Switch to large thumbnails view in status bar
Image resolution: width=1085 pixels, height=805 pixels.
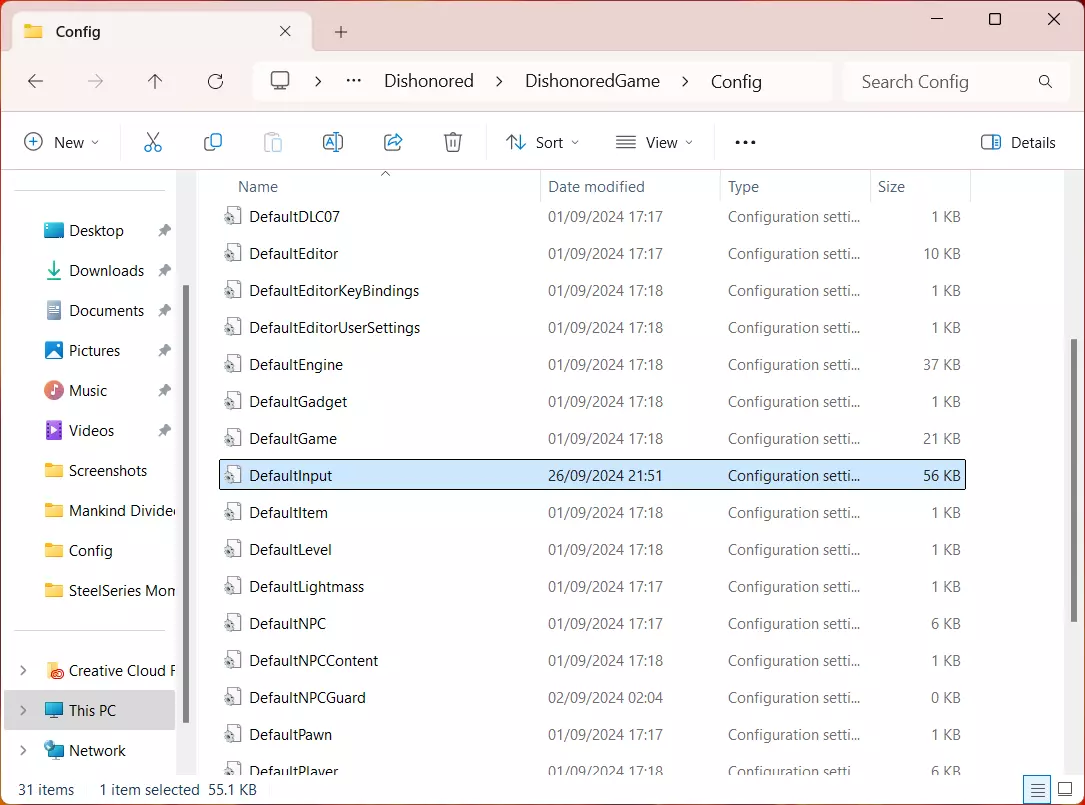pyautogui.click(x=1065, y=789)
